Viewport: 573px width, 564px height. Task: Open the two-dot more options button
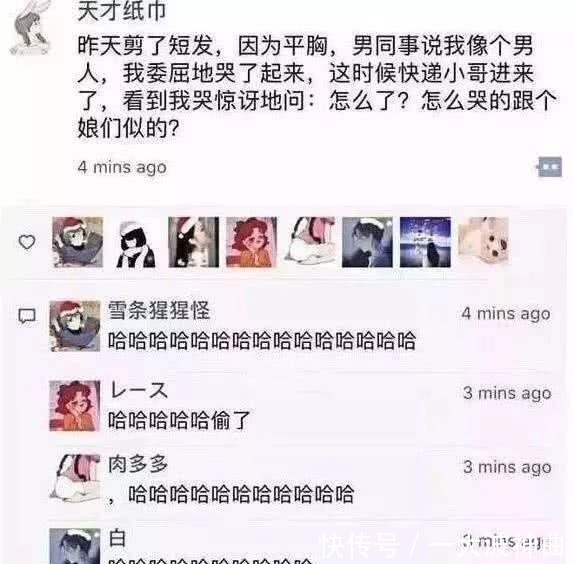click(550, 167)
